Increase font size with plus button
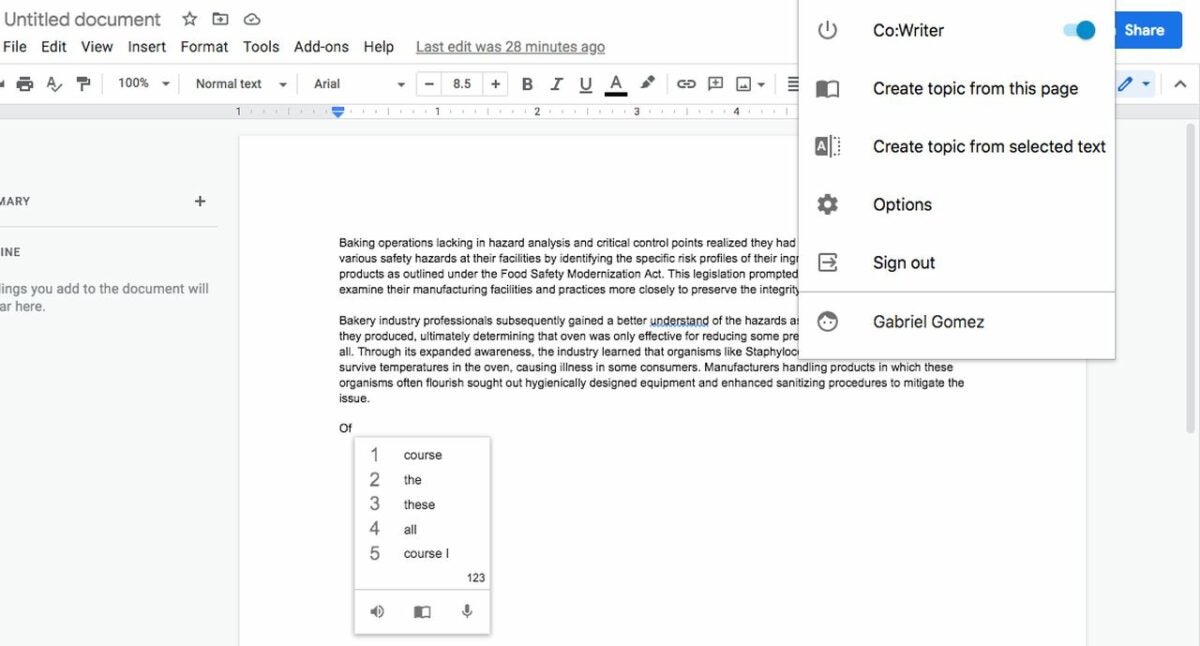The height and width of the screenshot is (646, 1200). (x=494, y=84)
